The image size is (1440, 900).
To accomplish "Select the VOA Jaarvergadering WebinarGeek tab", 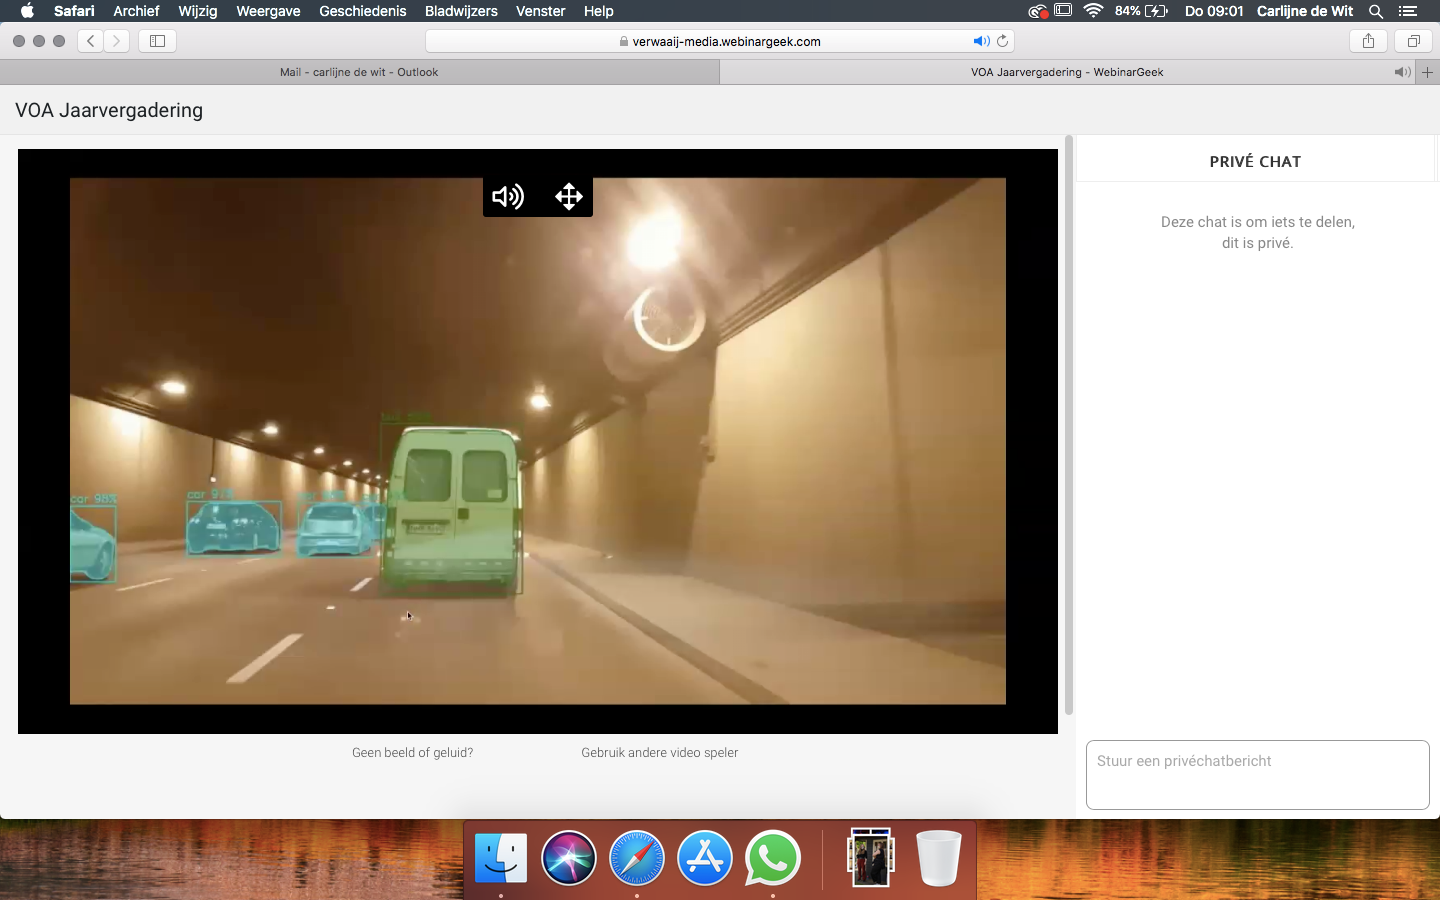I will pos(1067,72).
